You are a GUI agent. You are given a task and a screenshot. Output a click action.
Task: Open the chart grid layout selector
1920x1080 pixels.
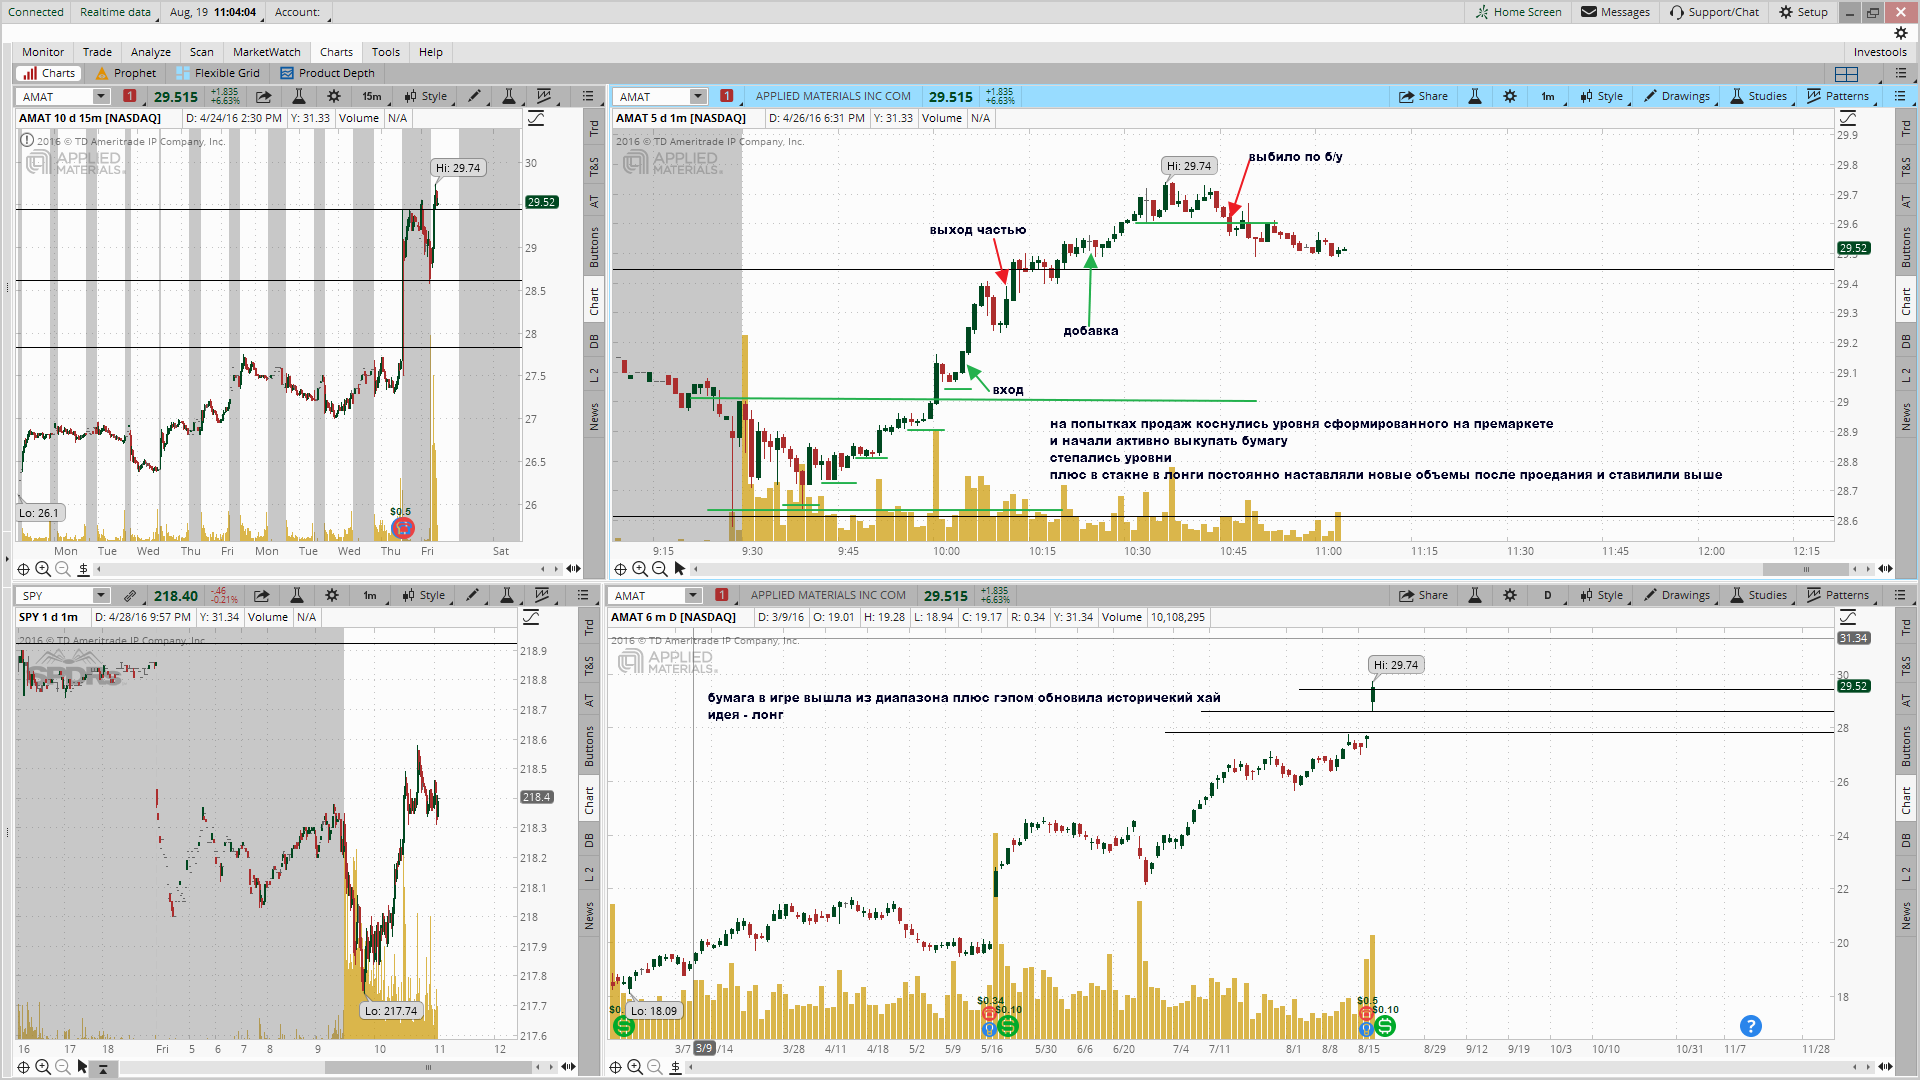1847,73
